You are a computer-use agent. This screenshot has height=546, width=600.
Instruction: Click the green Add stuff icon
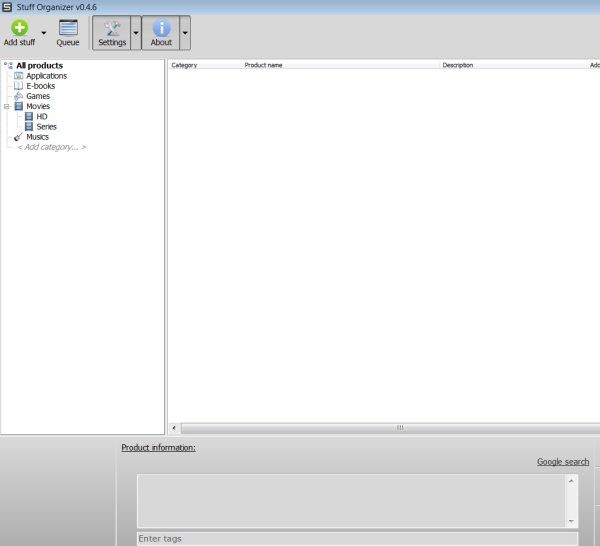(x=19, y=27)
